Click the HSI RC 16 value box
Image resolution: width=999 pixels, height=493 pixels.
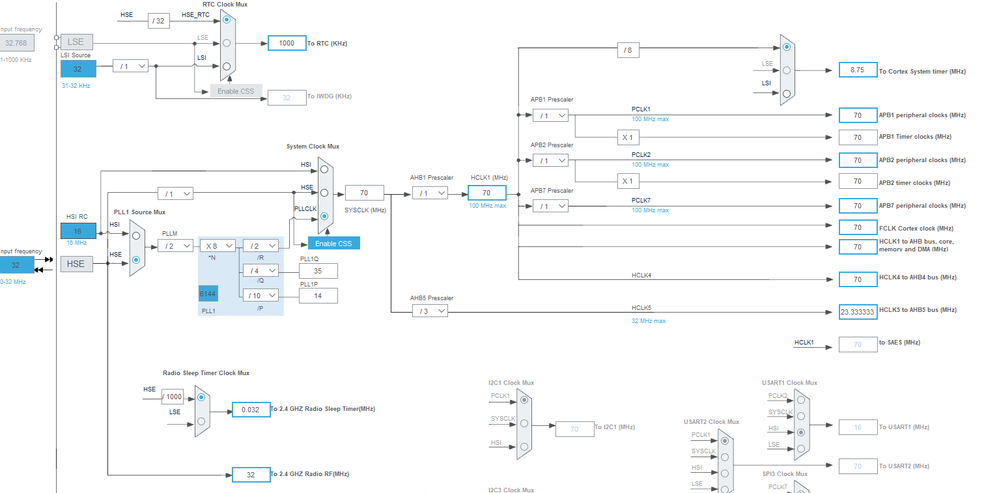(x=78, y=231)
